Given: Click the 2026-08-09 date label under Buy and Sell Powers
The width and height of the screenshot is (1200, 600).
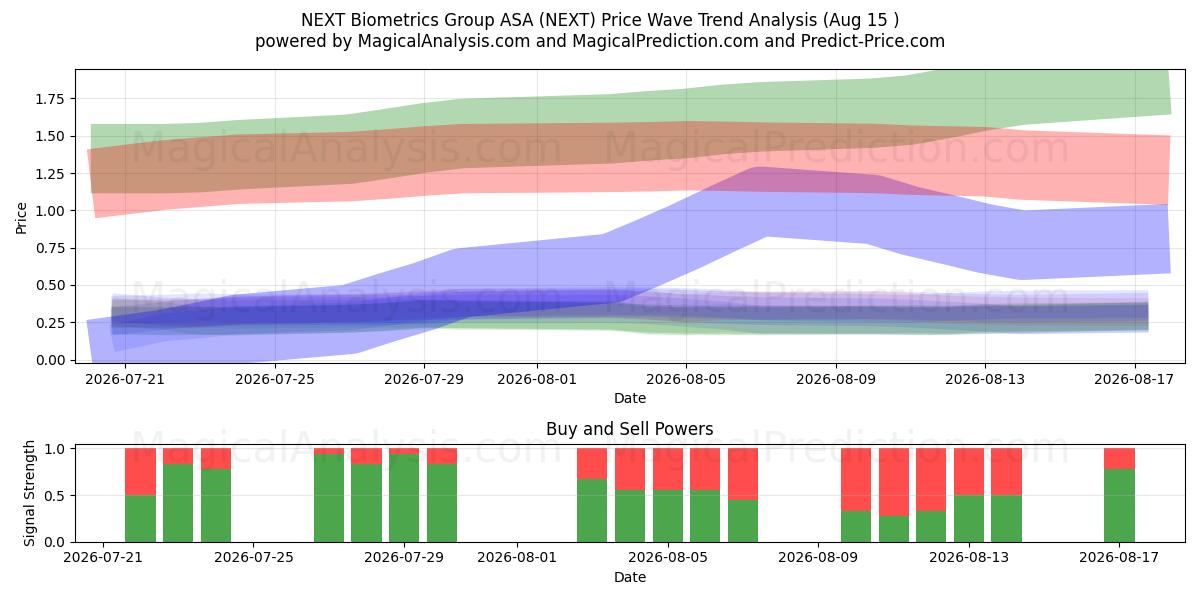Looking at the screenshot, I should pos(818,558).
